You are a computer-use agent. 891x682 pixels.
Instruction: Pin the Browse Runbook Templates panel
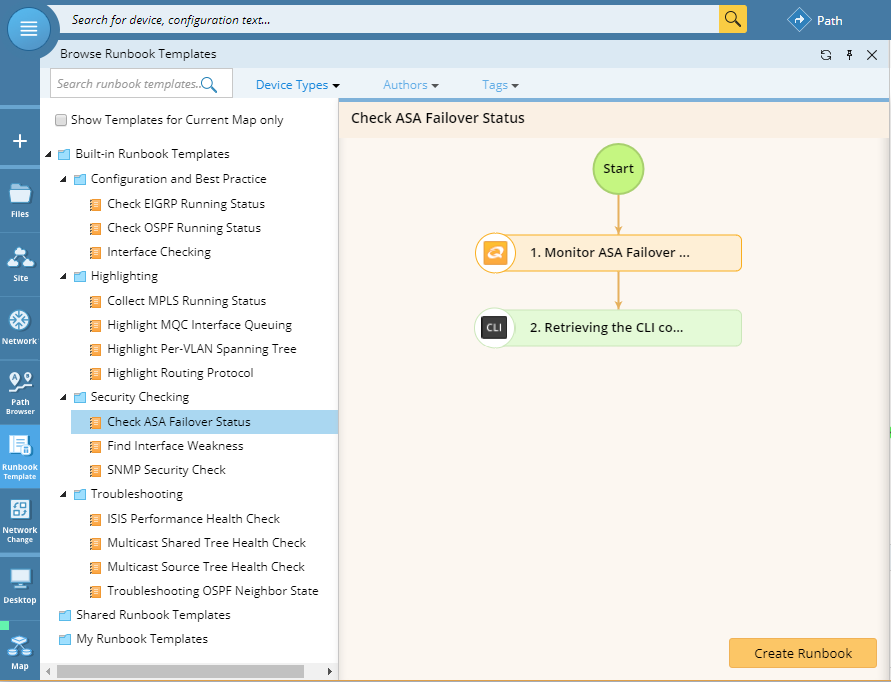849,55
